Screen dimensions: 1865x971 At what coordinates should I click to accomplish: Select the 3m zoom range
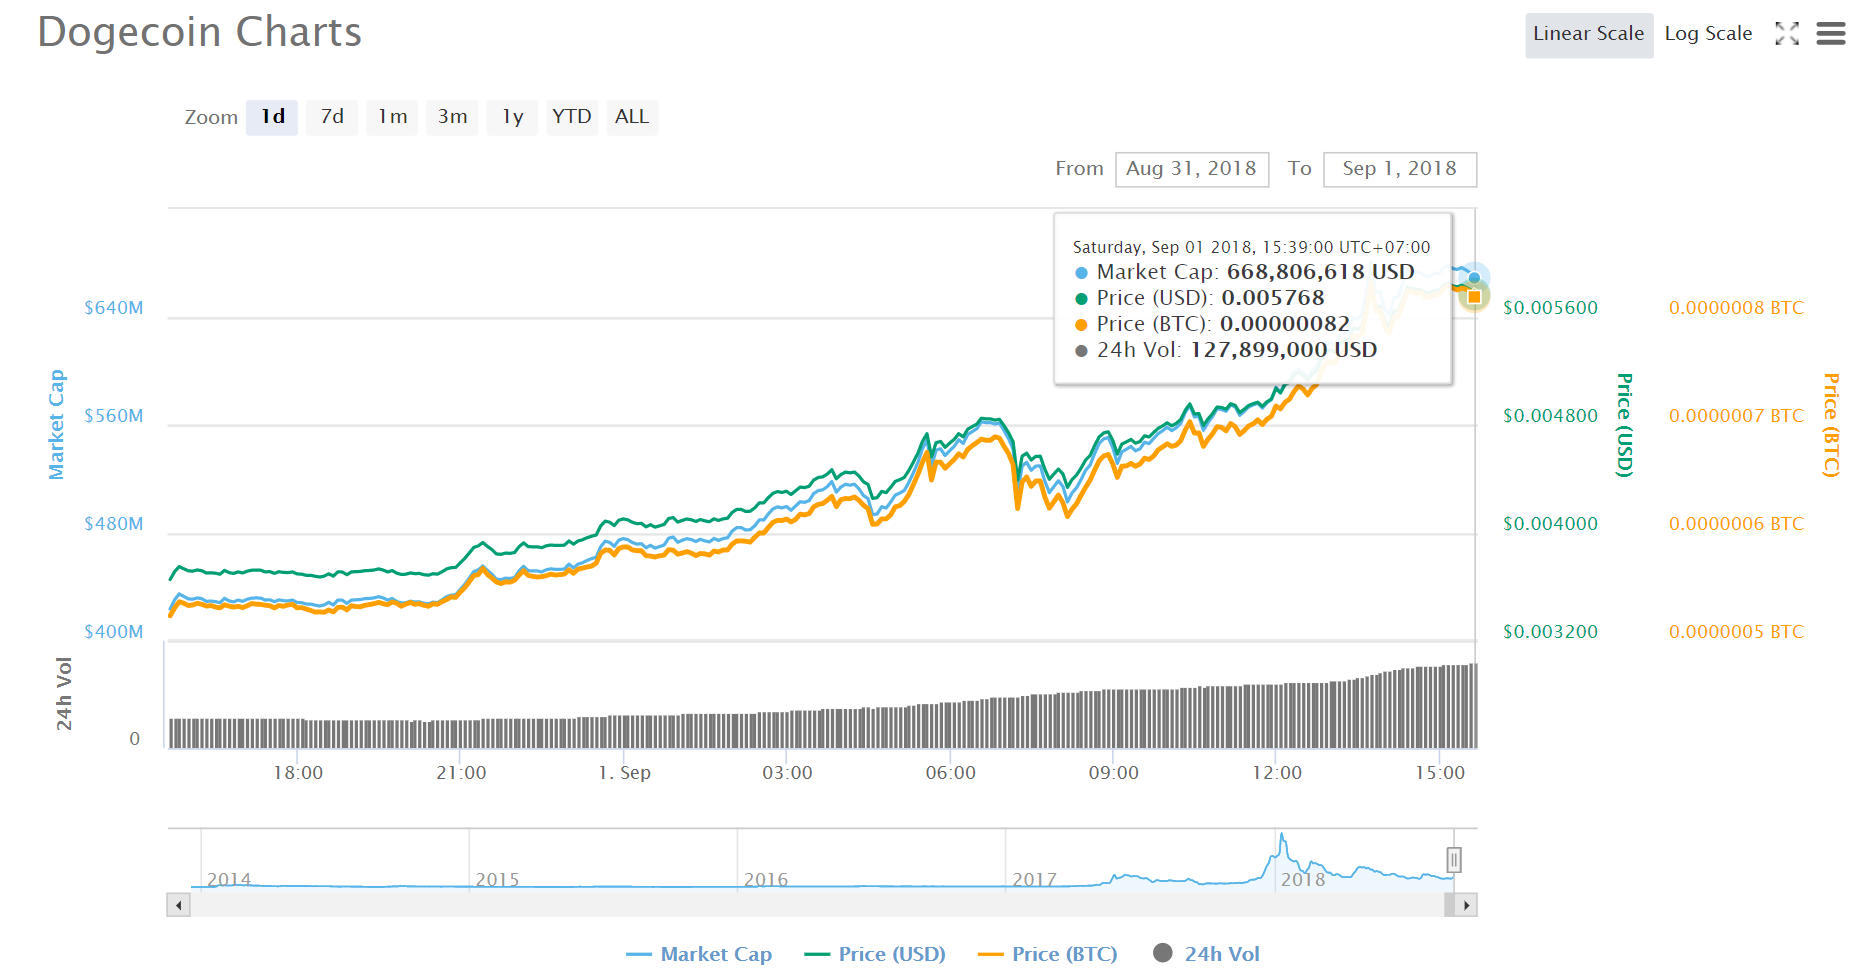(x=452, y=117)
